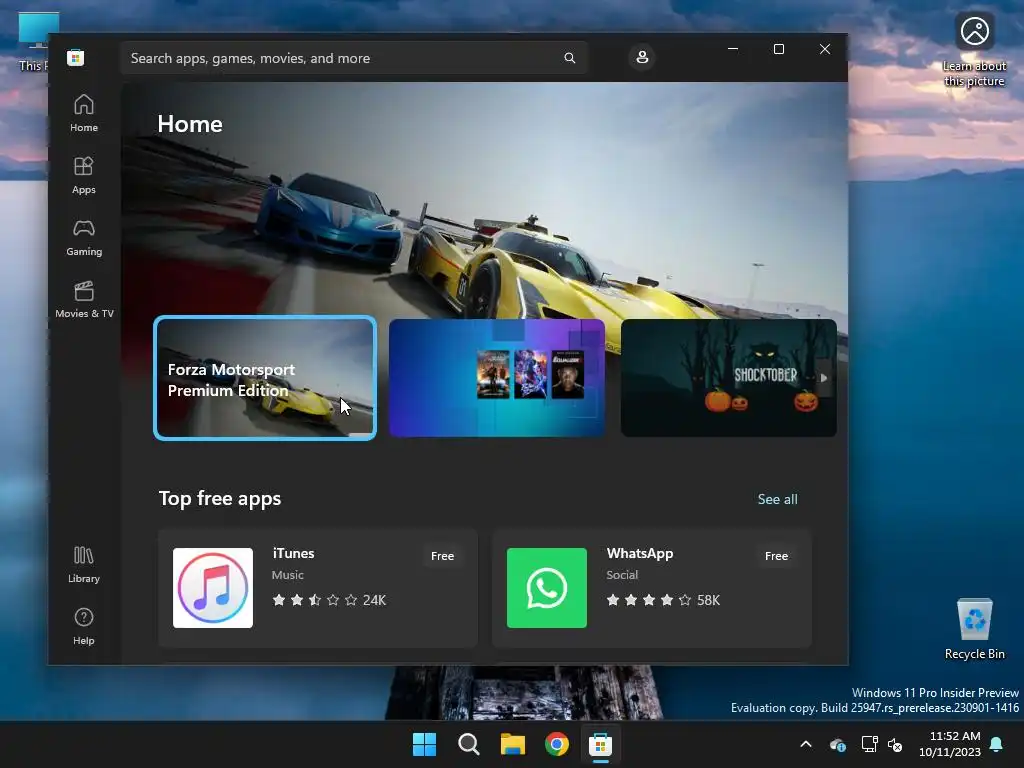Click See all for Top free apps
The image size is (1024, 768).
click(x=777, y=500)
